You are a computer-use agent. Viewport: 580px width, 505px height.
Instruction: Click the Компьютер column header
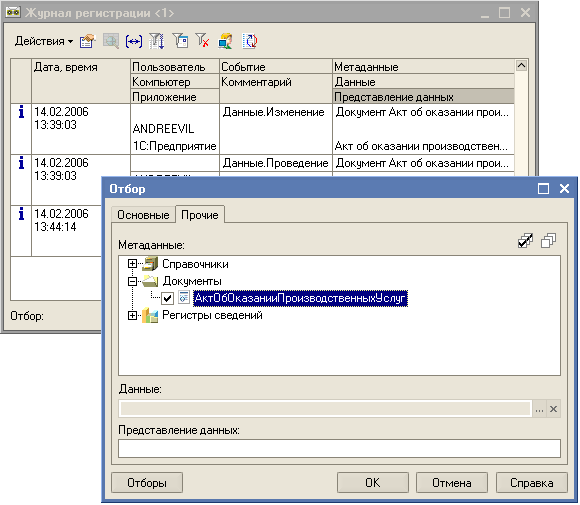[x=175, y=81]
